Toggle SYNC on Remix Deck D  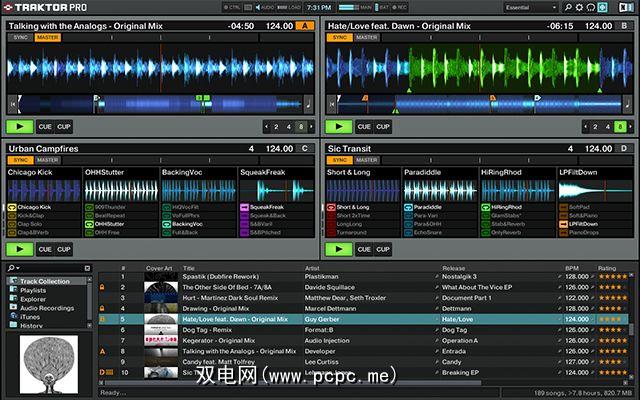click(340, 160)
